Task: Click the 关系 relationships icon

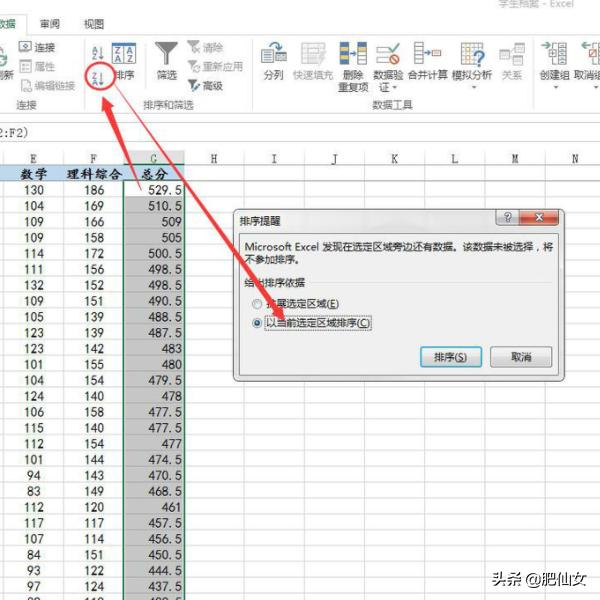Action: tap(512, 54)
